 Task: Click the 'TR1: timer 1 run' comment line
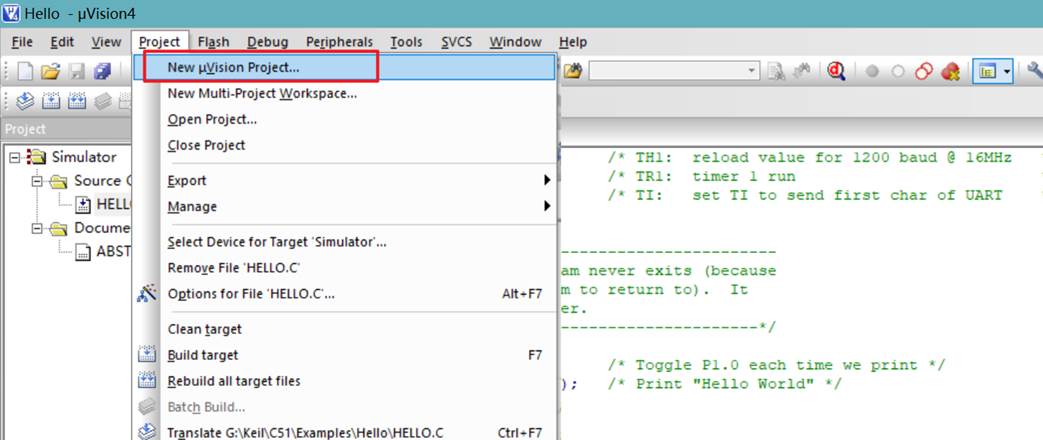(x=701, y=176)
